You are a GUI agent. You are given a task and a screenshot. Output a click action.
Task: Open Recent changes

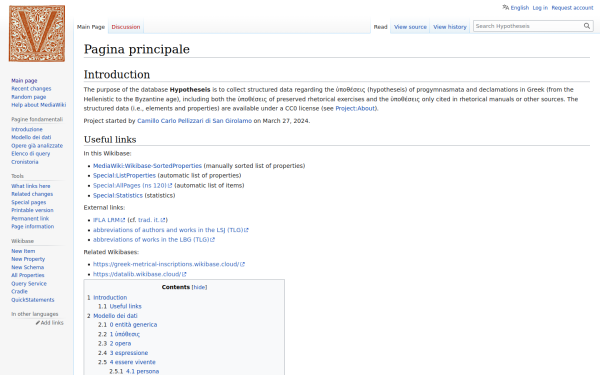[31, 88]
